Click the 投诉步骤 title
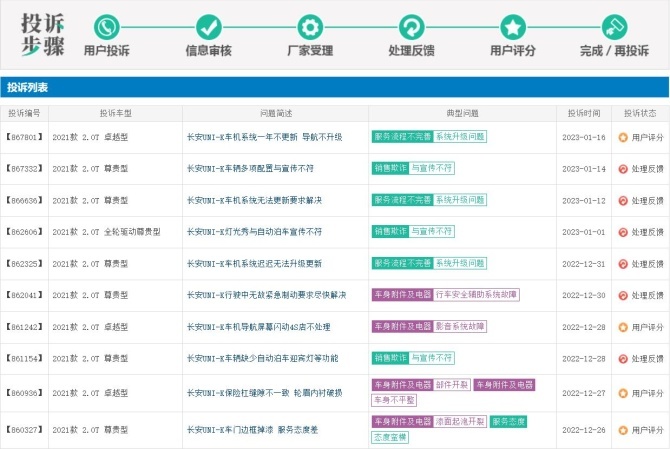The height and width of the screenshot is (449, 670). [x=43, y=35]
